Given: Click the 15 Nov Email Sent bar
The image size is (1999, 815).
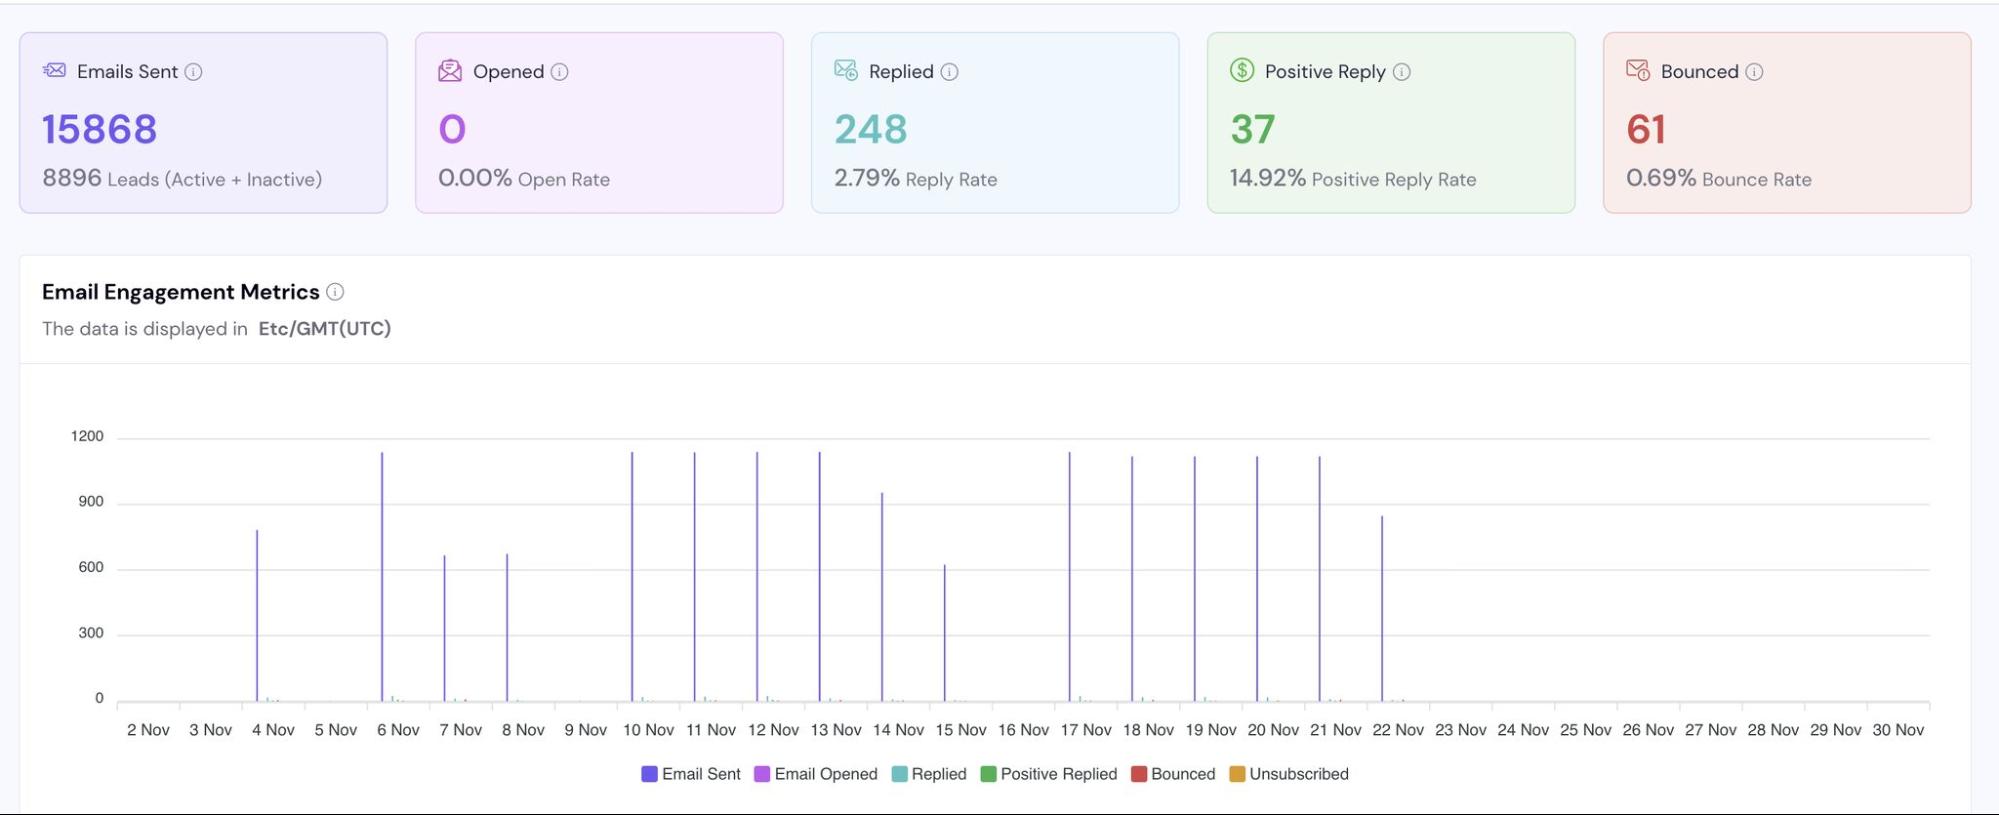Looking at the screenshot, I should (x=945, y=634).
